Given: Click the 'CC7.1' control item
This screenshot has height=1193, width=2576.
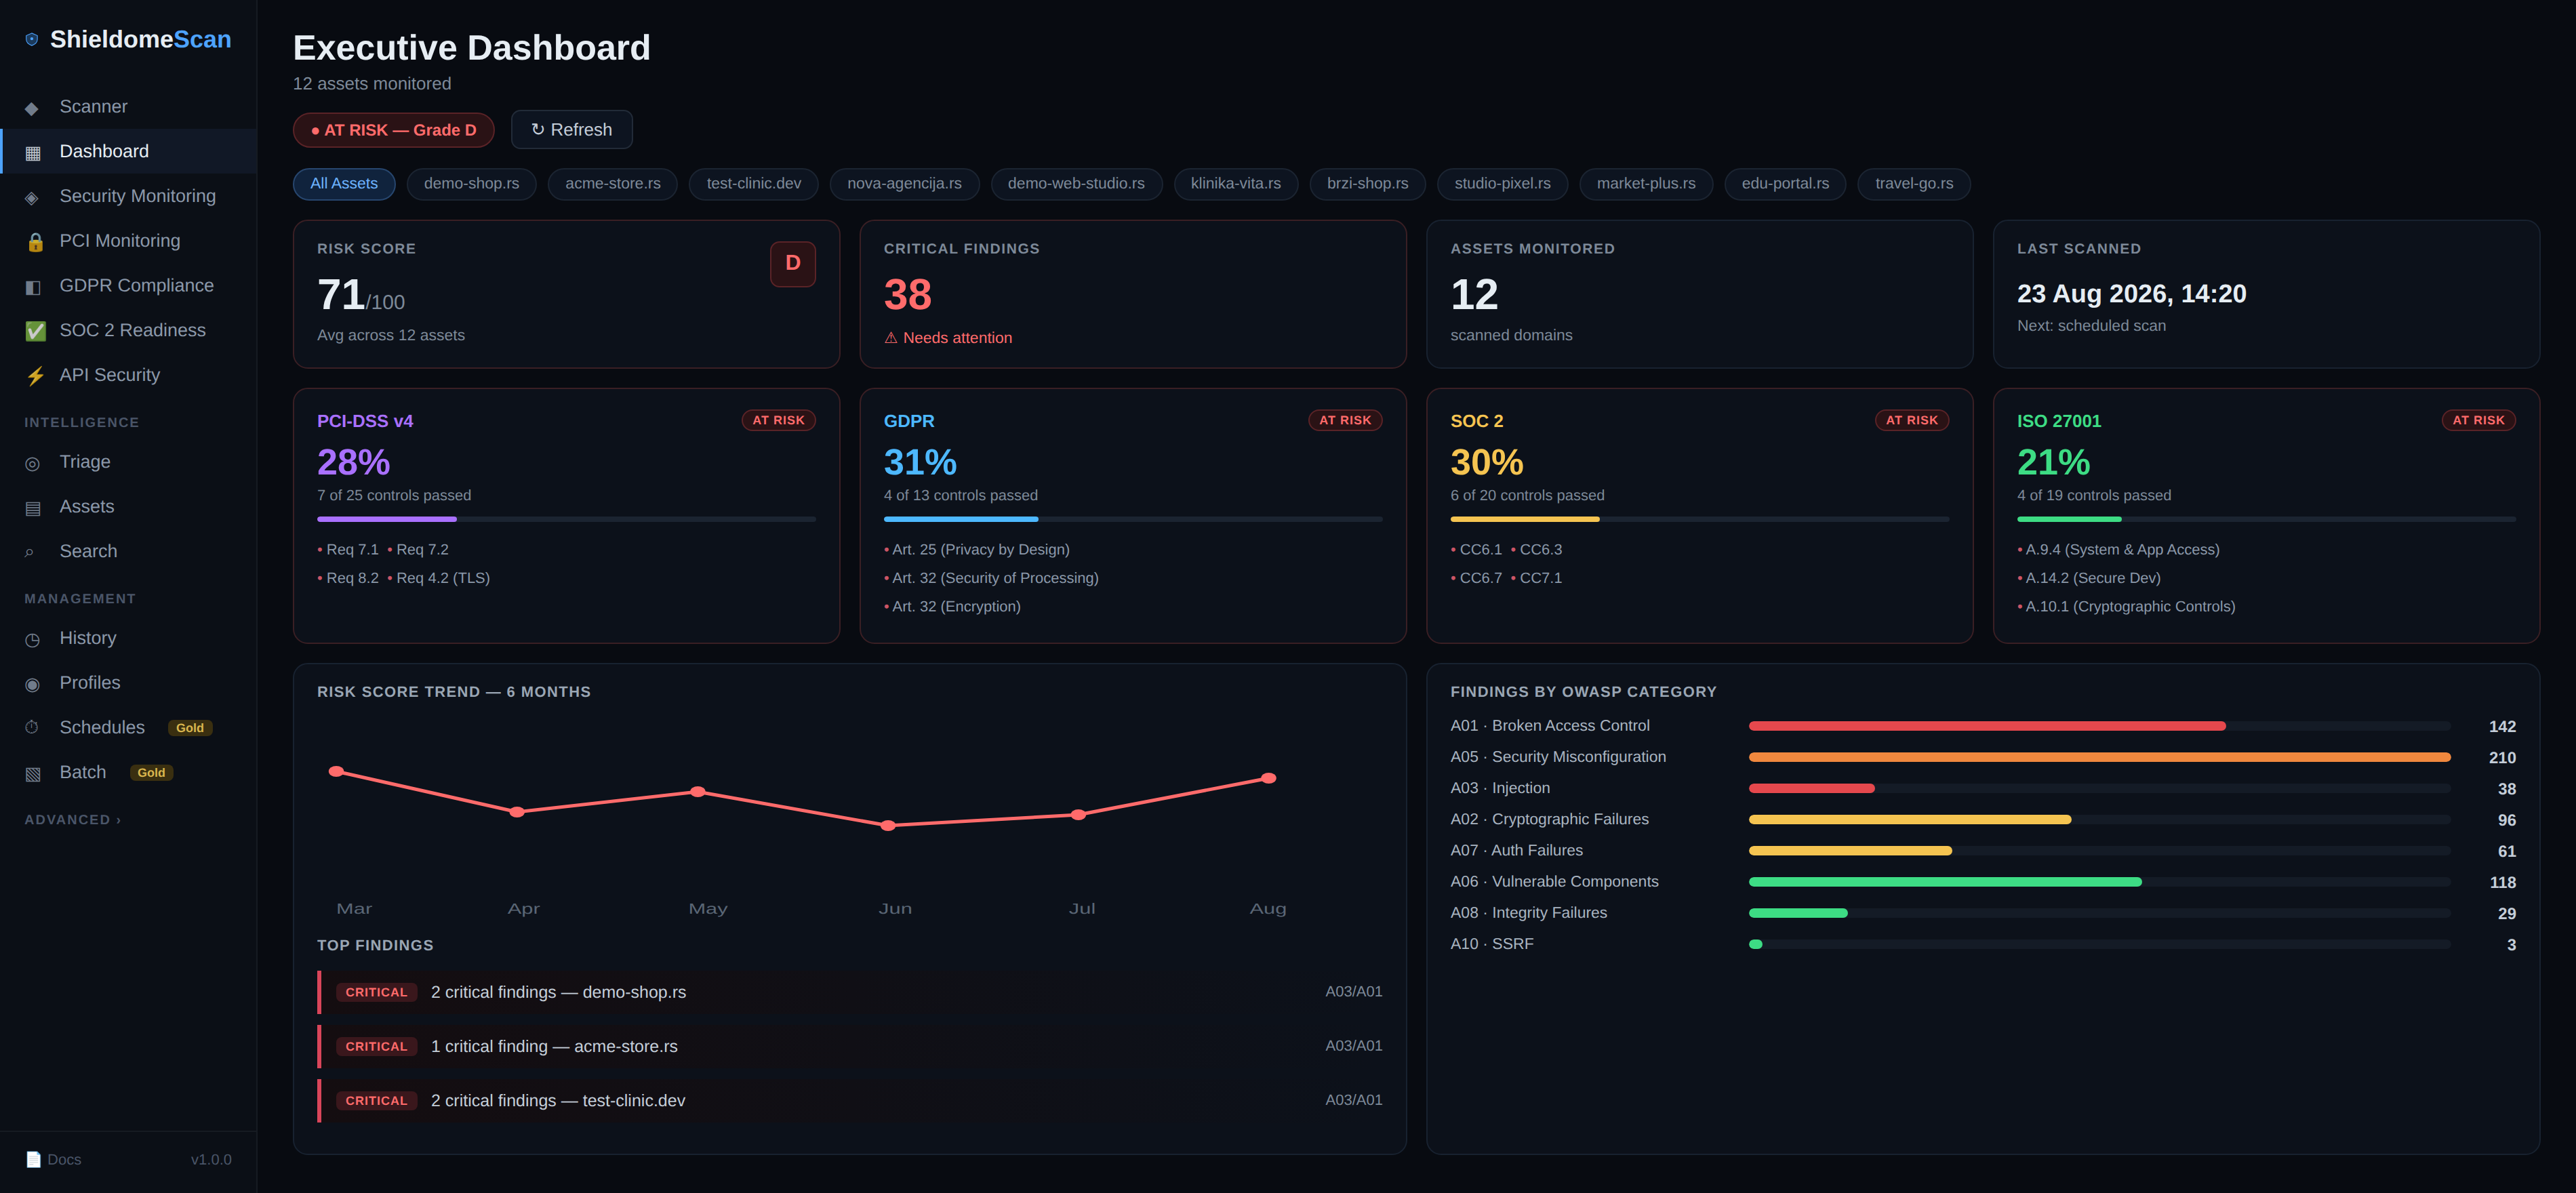Looking at the screenshot, I should click(1536, 578).
